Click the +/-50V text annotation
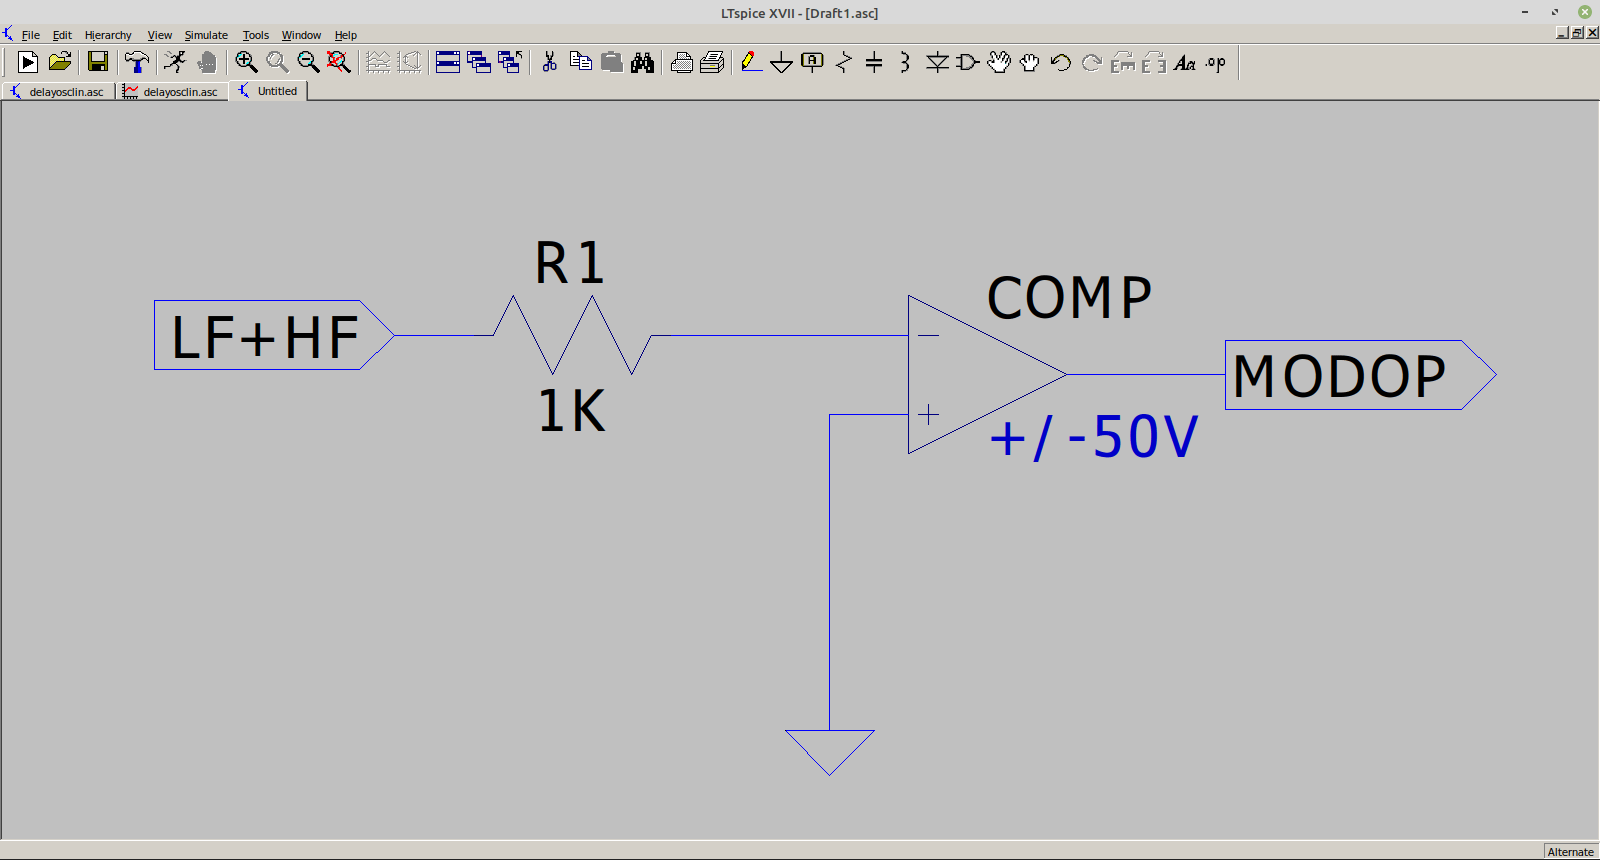1600x860 pixels. 1093,437
